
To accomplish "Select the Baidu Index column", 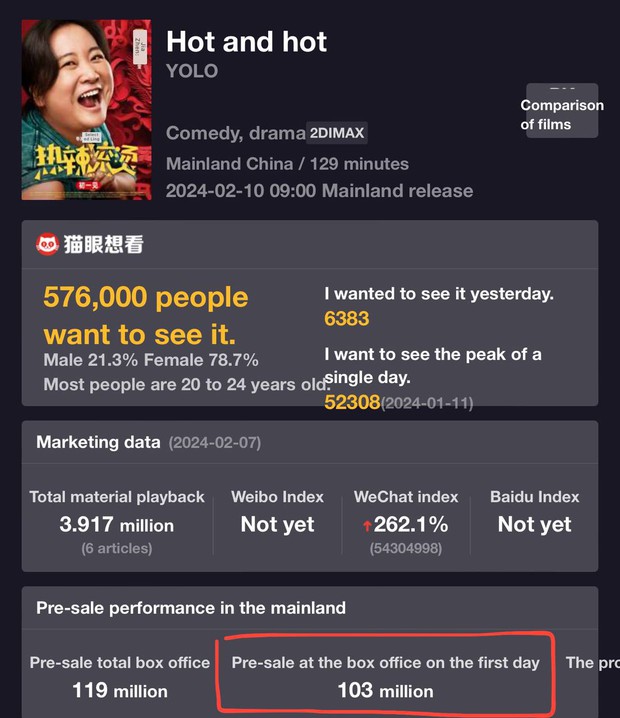I will (534, 514).
